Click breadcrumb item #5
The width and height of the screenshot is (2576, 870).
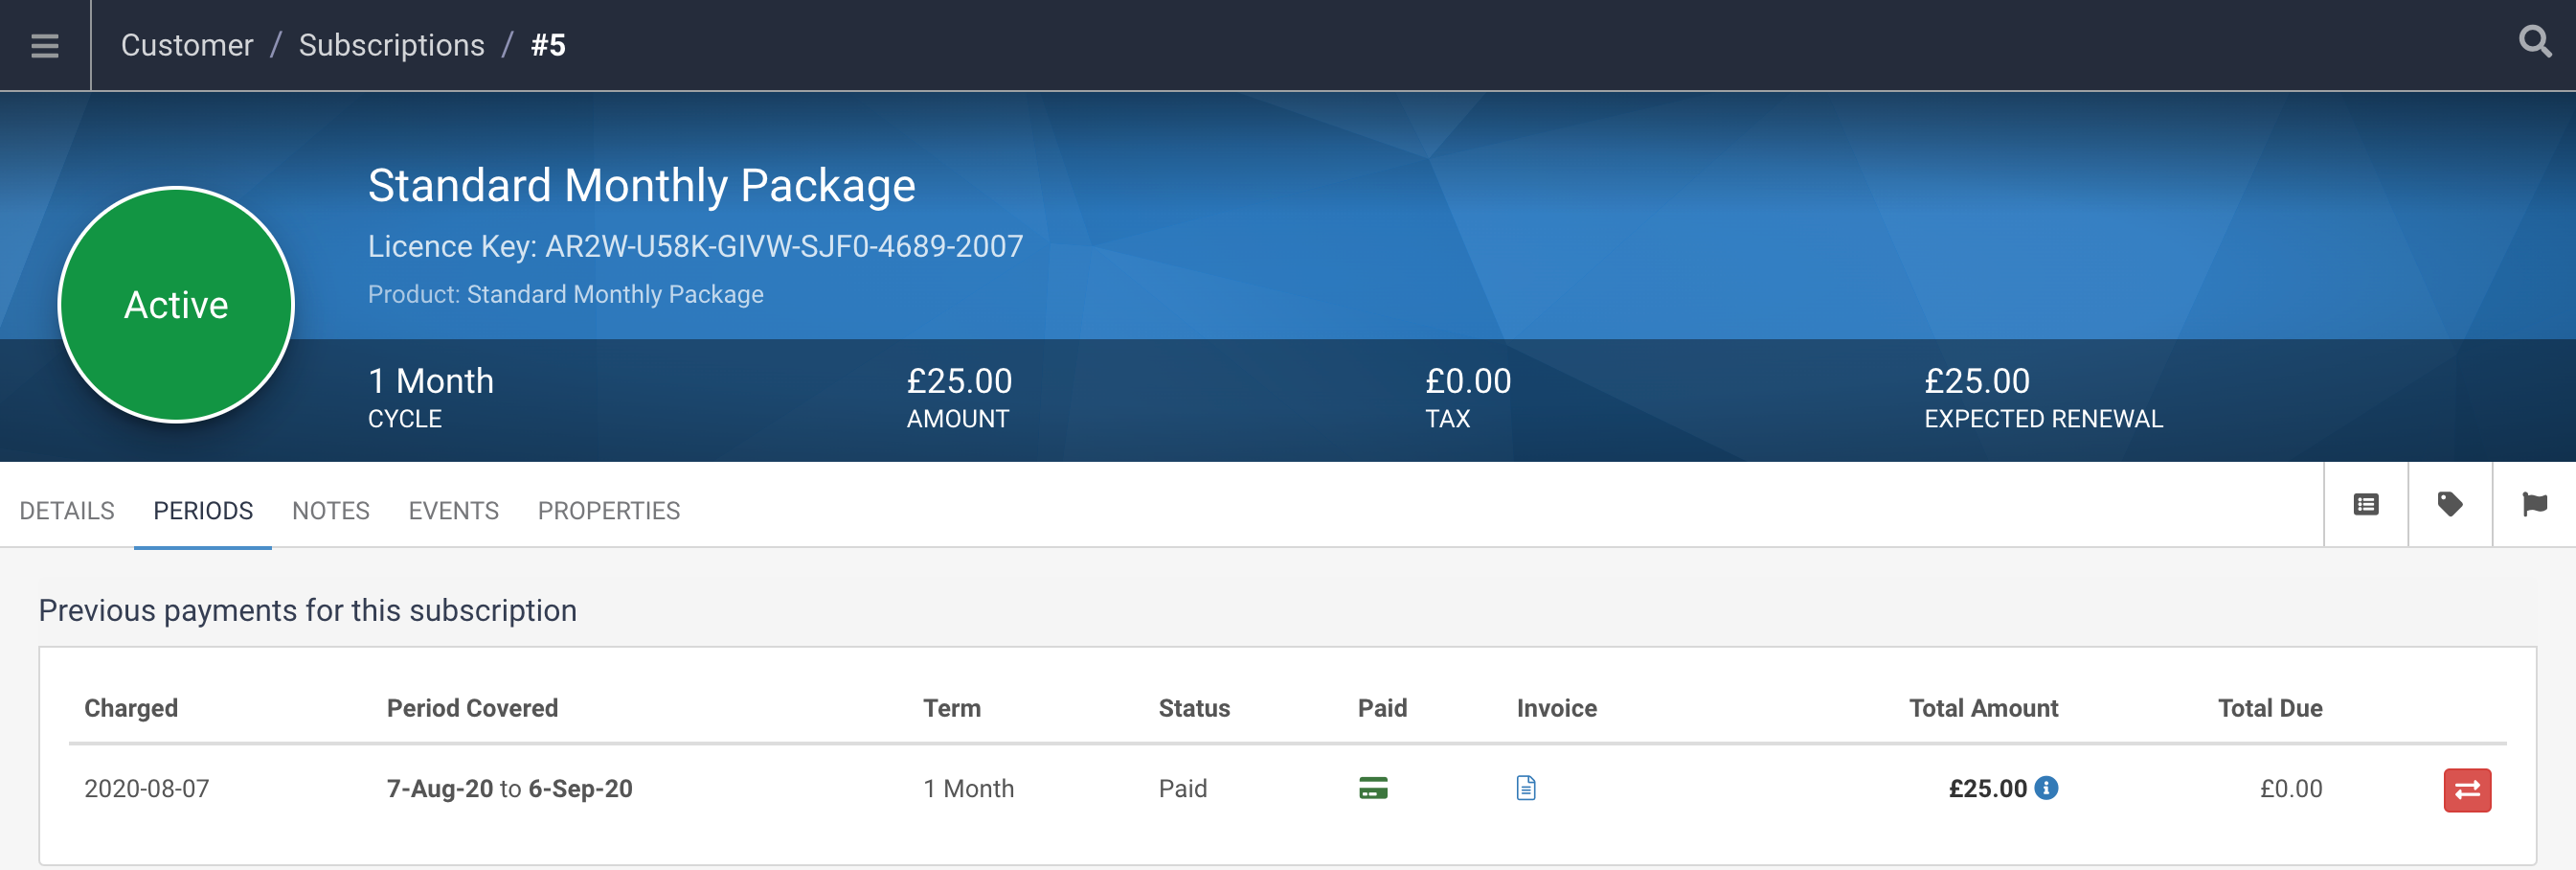(x=548, y=45)
